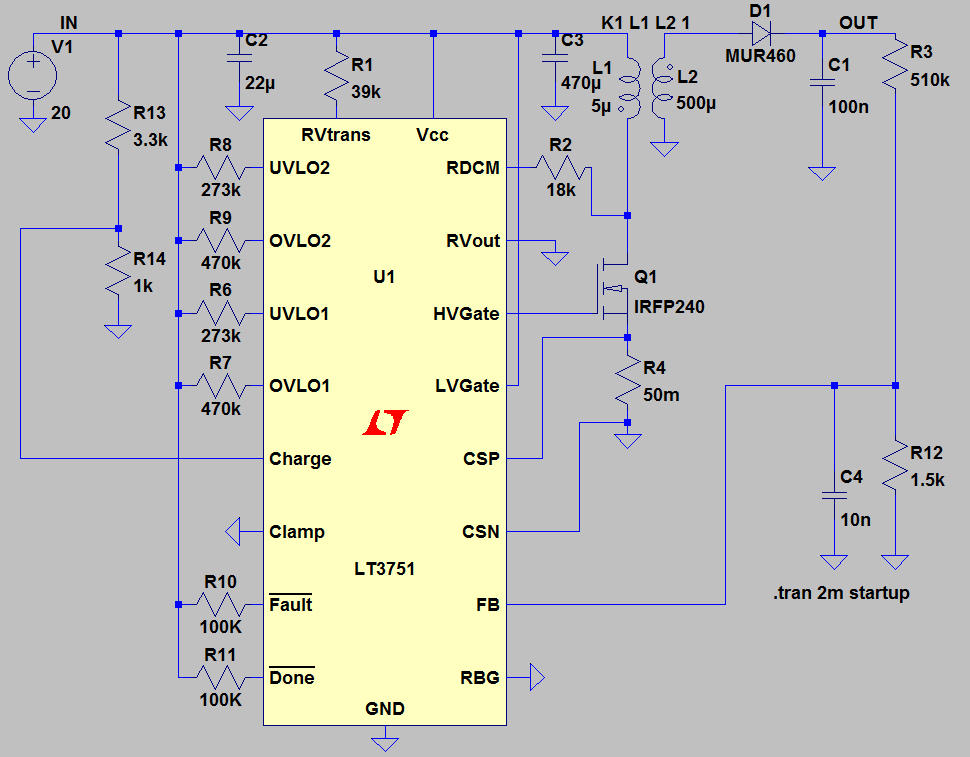
Task: Click the FB pin label
Action: point(487,604)
